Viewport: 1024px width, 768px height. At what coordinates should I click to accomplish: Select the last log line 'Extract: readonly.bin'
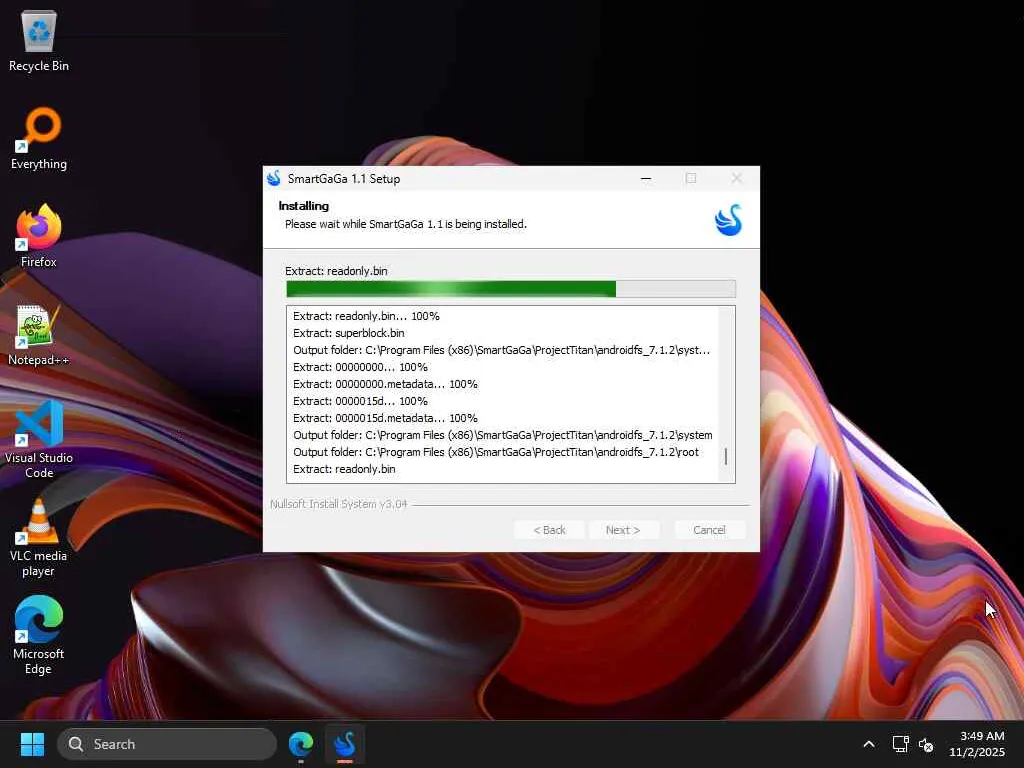[x=344, y=469]
